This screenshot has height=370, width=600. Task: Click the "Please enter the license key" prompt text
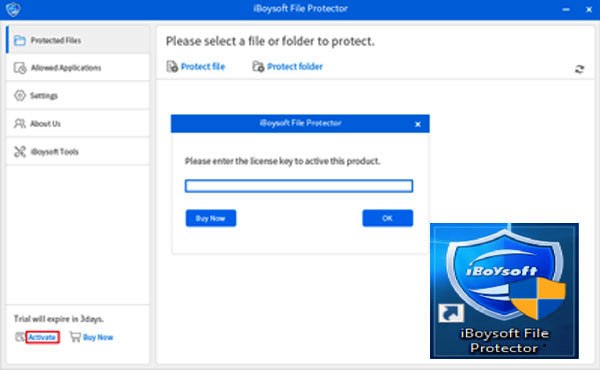pos(282,161)
